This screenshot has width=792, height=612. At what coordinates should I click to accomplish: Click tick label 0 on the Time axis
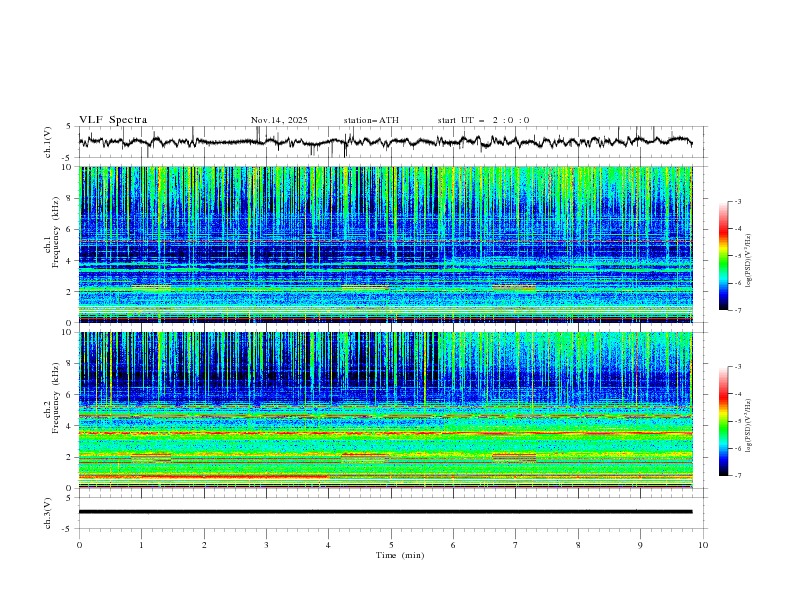point(79,545)
